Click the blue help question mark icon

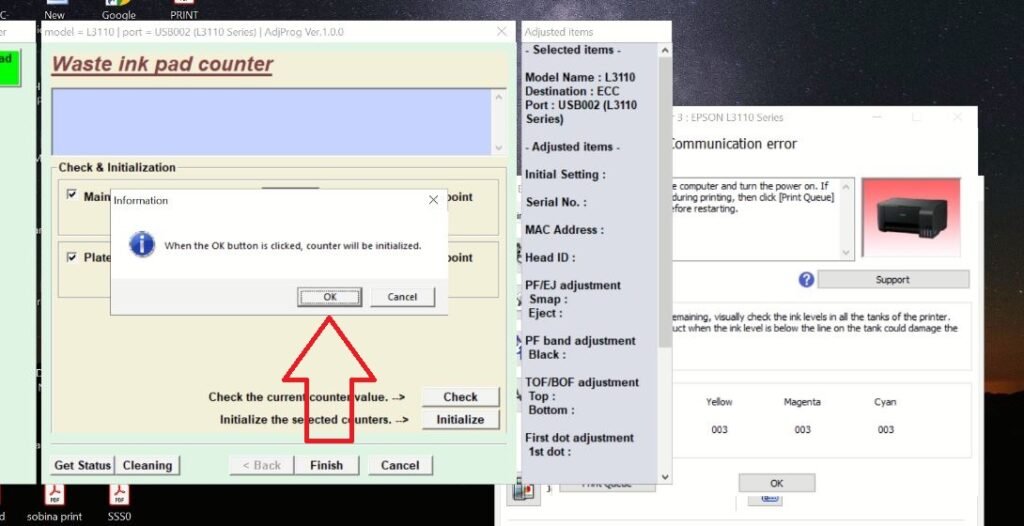click(807, 280)
